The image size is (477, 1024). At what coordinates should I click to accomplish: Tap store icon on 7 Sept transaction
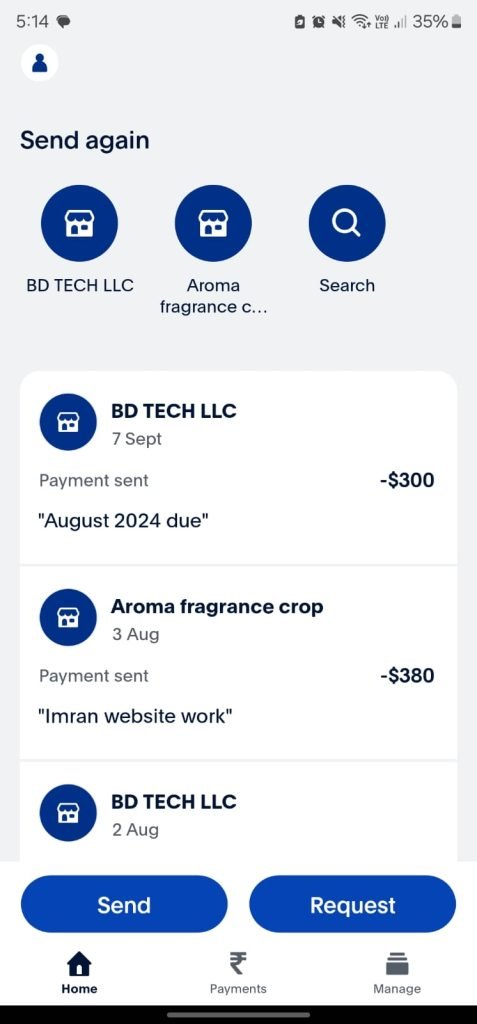click(x=68, y=422)
